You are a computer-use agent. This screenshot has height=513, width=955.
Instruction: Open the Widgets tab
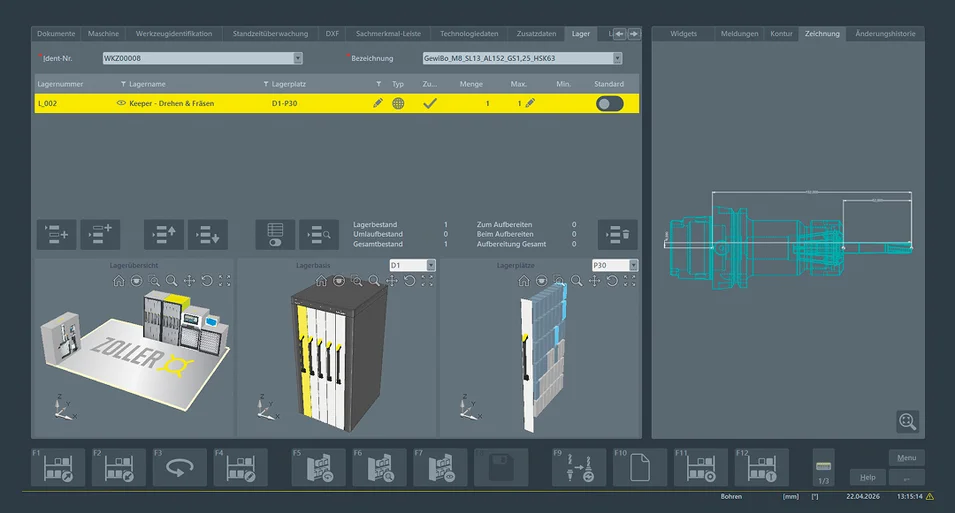tap(683, 34)
